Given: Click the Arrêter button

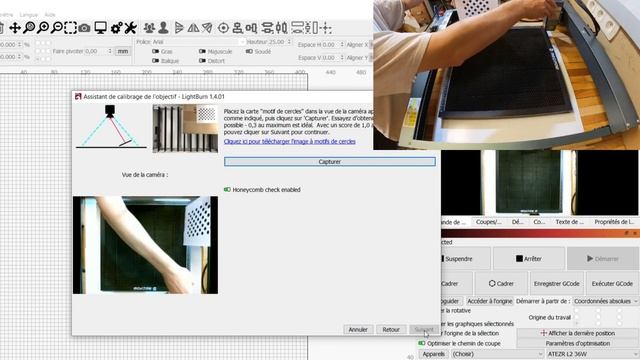Looking at the screenshot, I should [529, 259].
